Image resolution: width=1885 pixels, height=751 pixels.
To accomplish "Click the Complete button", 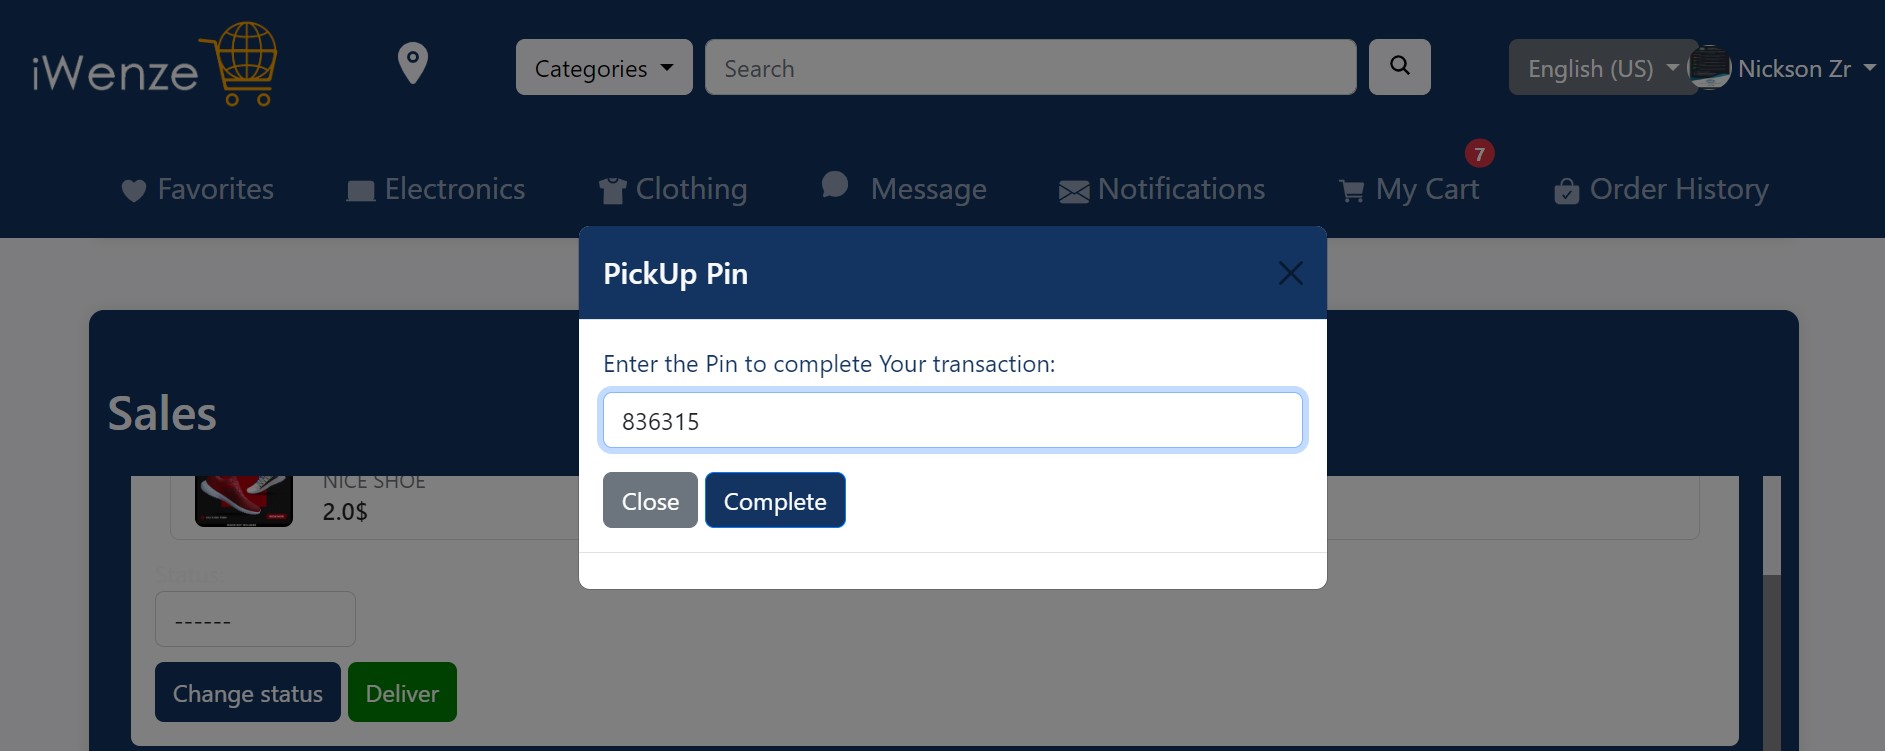I will tap(775, 500).
